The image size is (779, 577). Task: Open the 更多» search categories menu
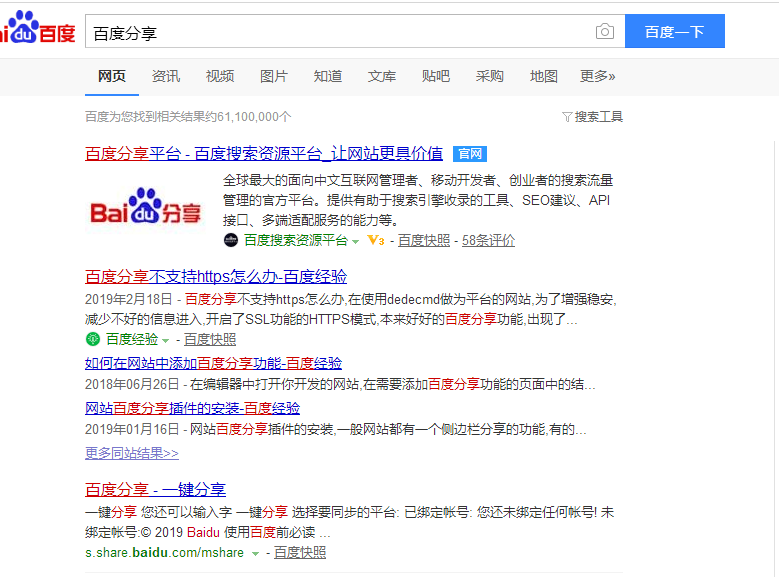[597, 76]
